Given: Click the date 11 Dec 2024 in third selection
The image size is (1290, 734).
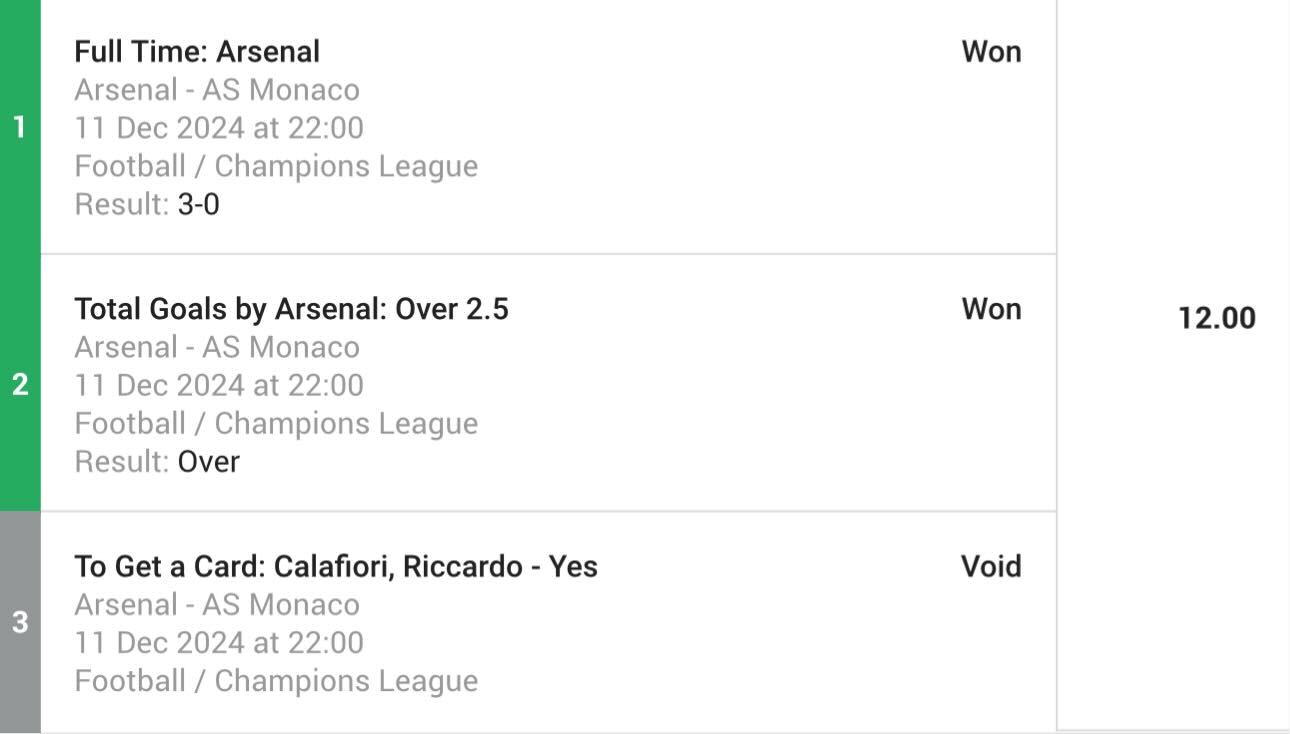Looking at the screenshot, I should click(x=159, y=642).
